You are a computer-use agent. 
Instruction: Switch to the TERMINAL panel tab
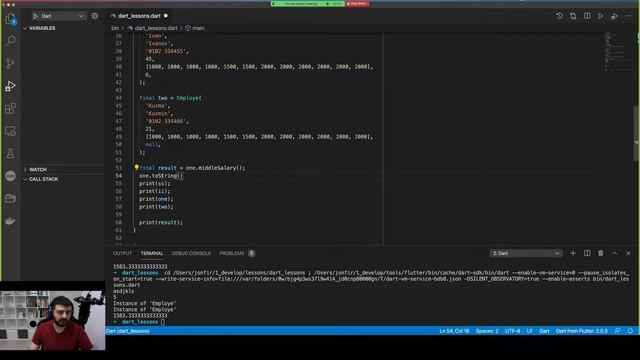point(152,253)
